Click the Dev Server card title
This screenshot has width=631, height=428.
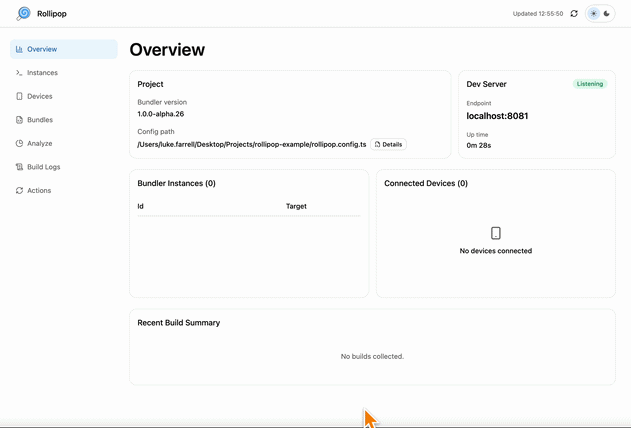[487, 84]
